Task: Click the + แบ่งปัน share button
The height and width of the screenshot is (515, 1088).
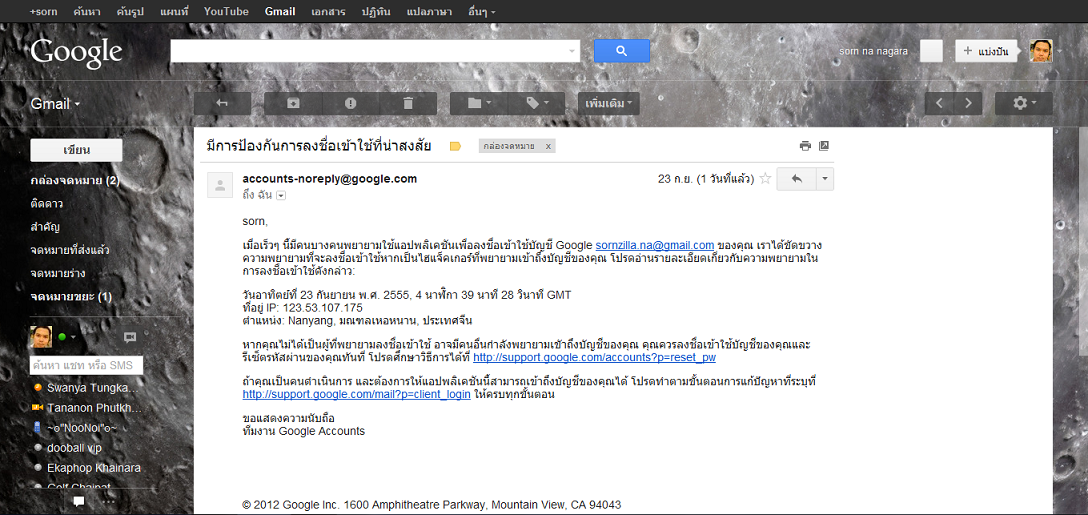Action: coord(985,51)
